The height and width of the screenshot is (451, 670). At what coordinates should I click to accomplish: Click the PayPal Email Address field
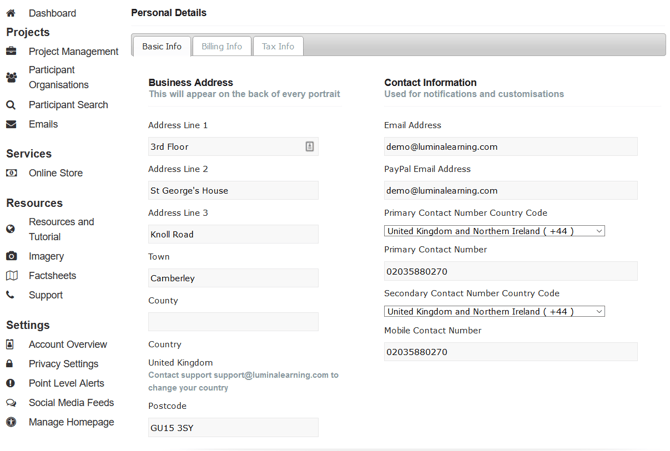point(510,190)
